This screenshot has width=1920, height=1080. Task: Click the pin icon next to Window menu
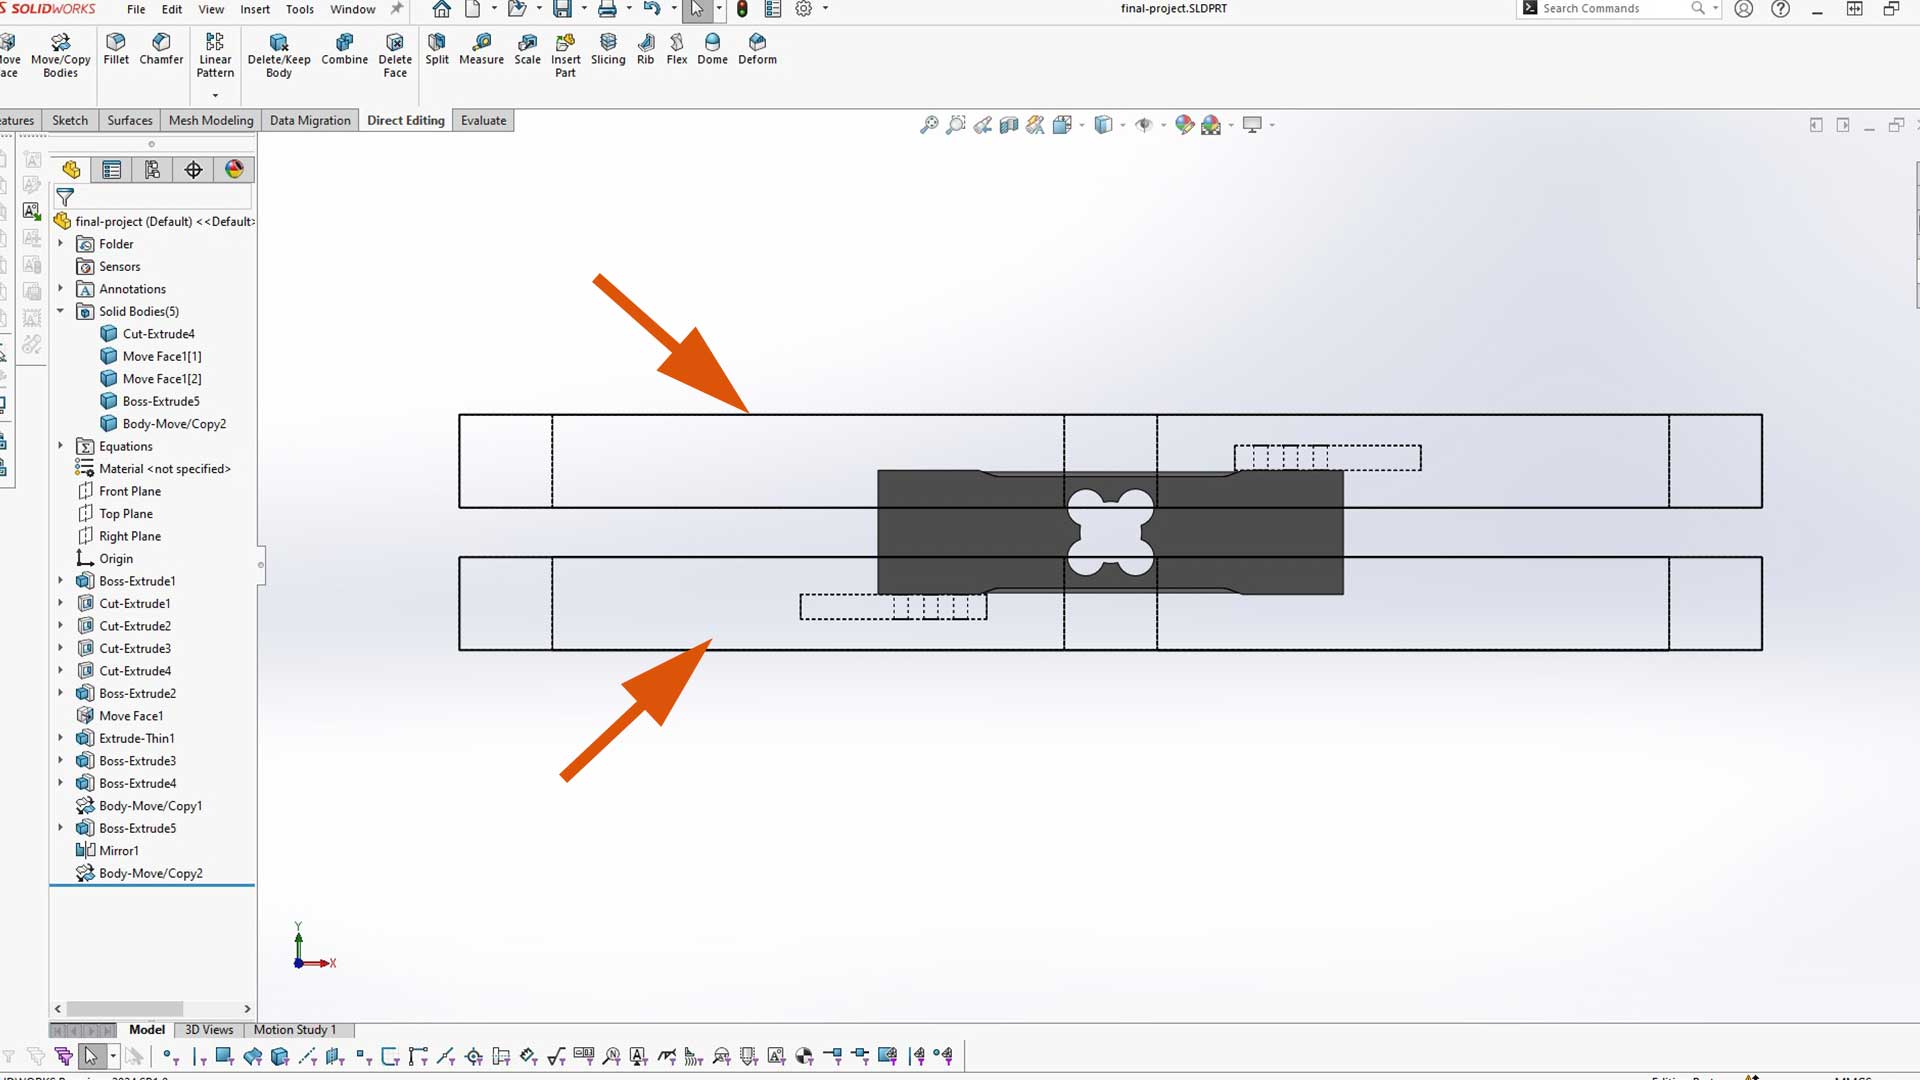point(397,9)
